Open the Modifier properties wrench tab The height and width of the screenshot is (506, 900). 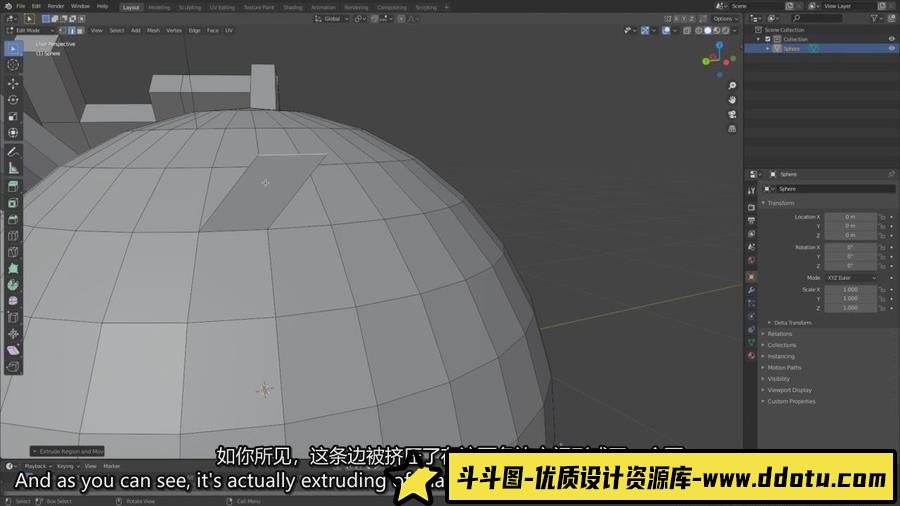(751, 290)
